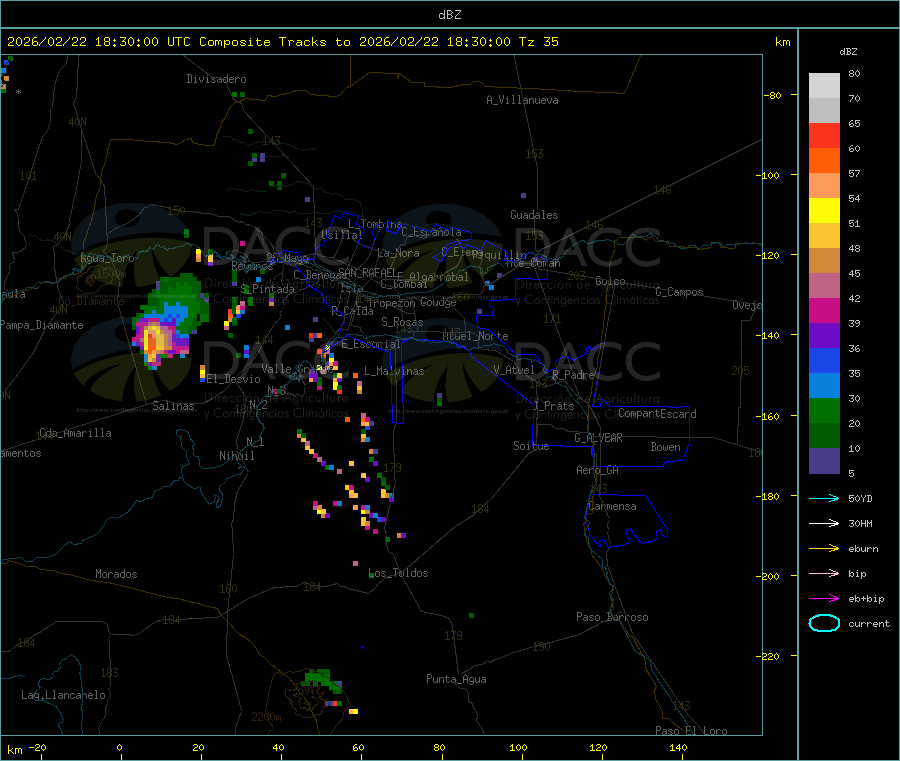
Task: Click the Bowen label
Action: pyautogui.click(x=666, y=447)
